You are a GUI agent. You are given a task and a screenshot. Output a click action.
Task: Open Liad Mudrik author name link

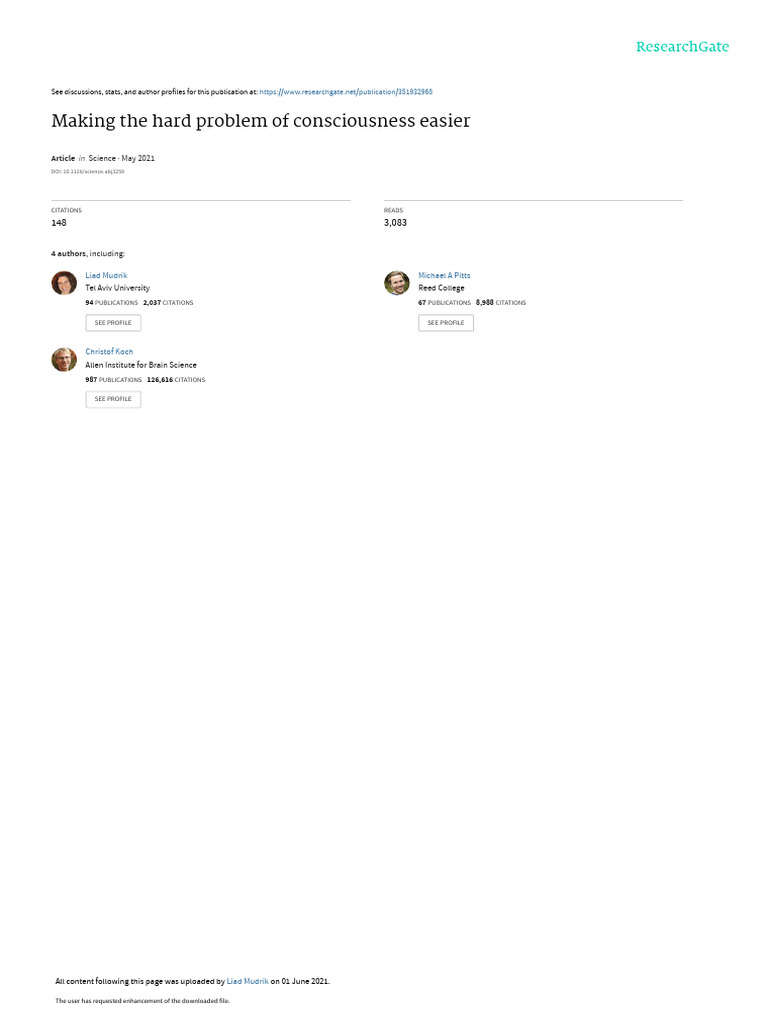pos(106,276)
